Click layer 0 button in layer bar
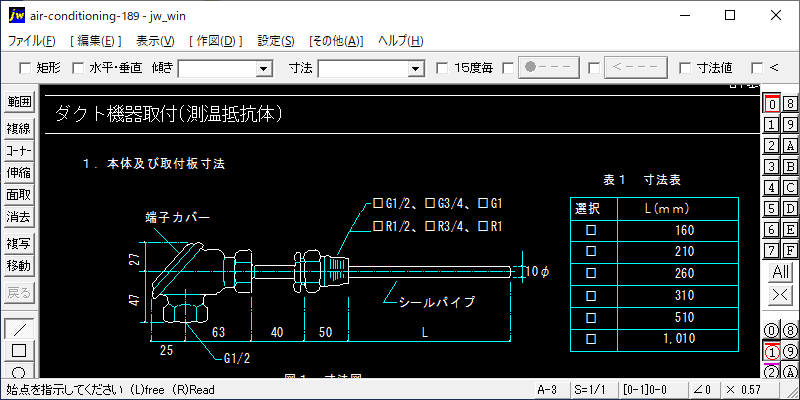Screen dimensions: 800x400 (771, 103)
